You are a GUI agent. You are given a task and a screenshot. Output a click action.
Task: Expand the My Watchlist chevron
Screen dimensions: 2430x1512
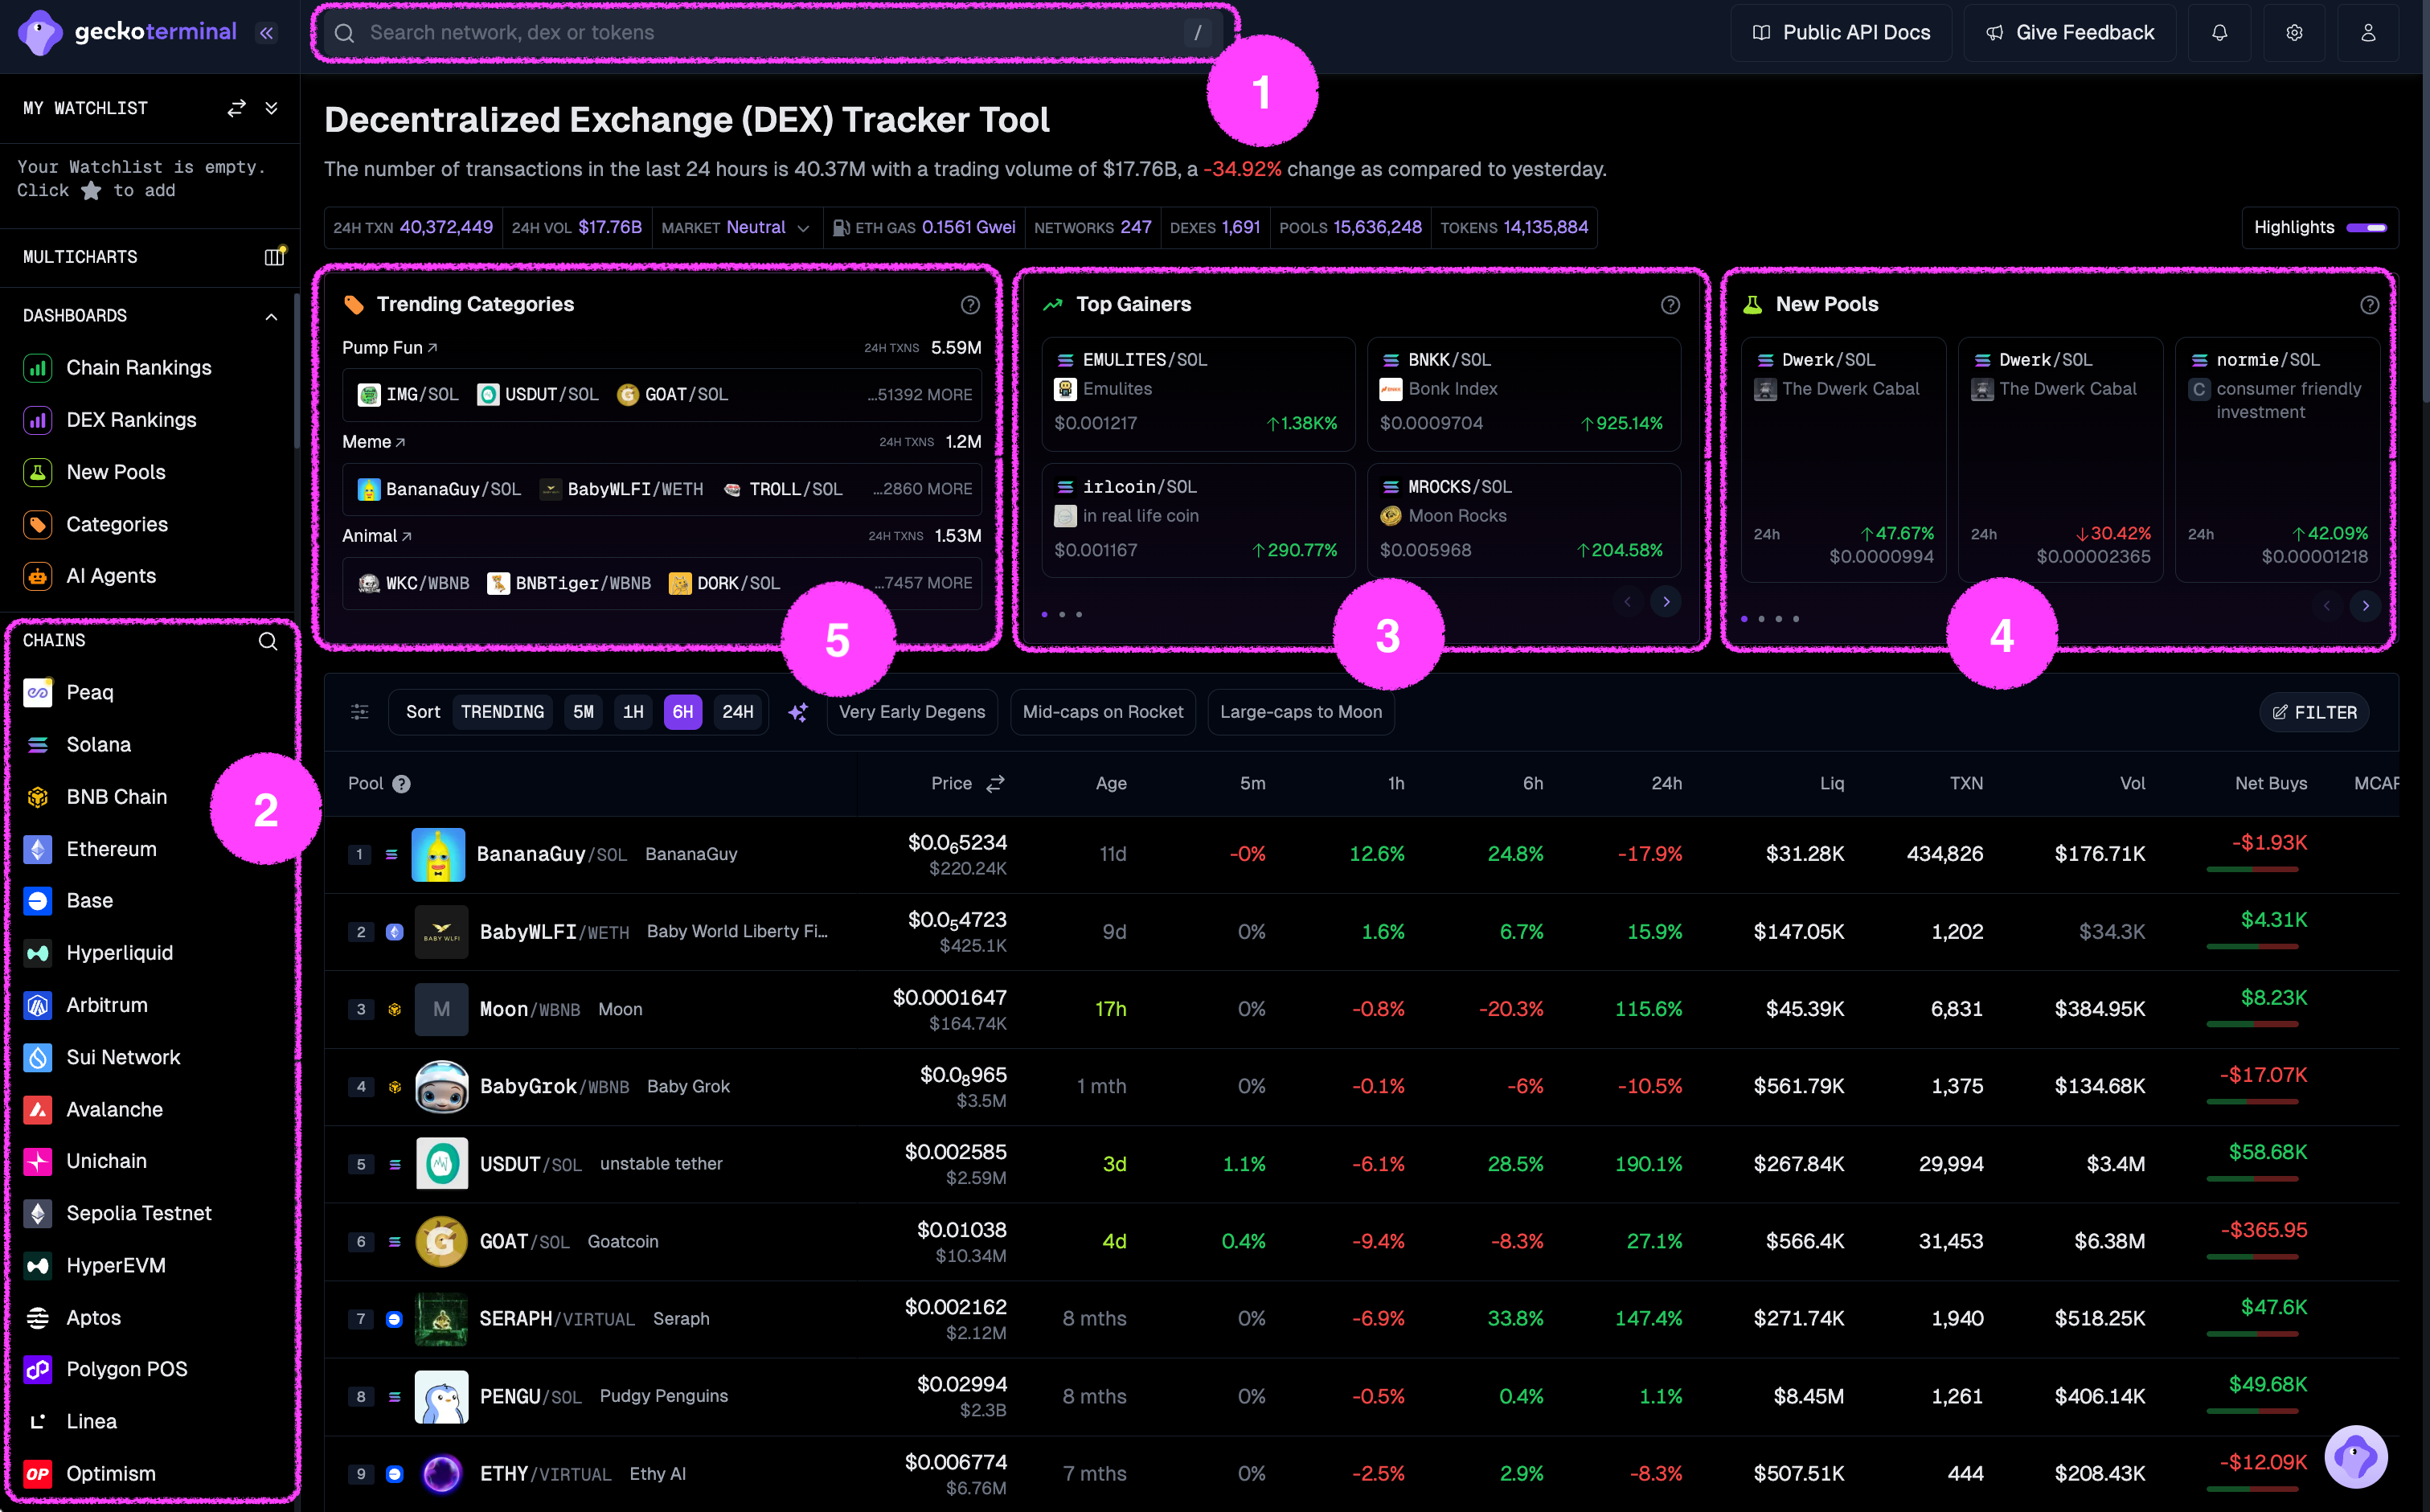271,108
